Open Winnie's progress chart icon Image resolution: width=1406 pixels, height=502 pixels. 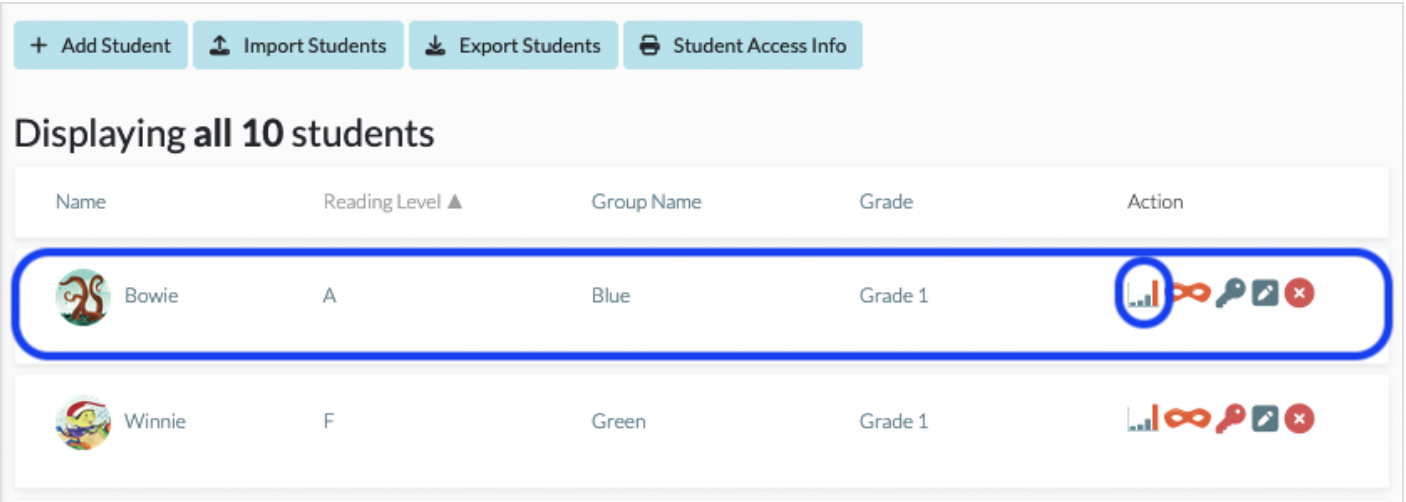[x=1142, y=419]
